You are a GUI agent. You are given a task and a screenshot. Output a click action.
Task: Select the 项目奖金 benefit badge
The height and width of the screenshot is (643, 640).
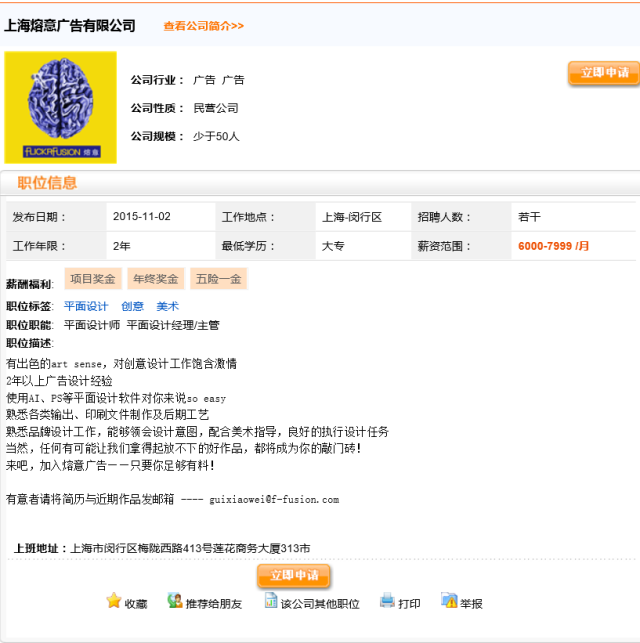[93, 279]
